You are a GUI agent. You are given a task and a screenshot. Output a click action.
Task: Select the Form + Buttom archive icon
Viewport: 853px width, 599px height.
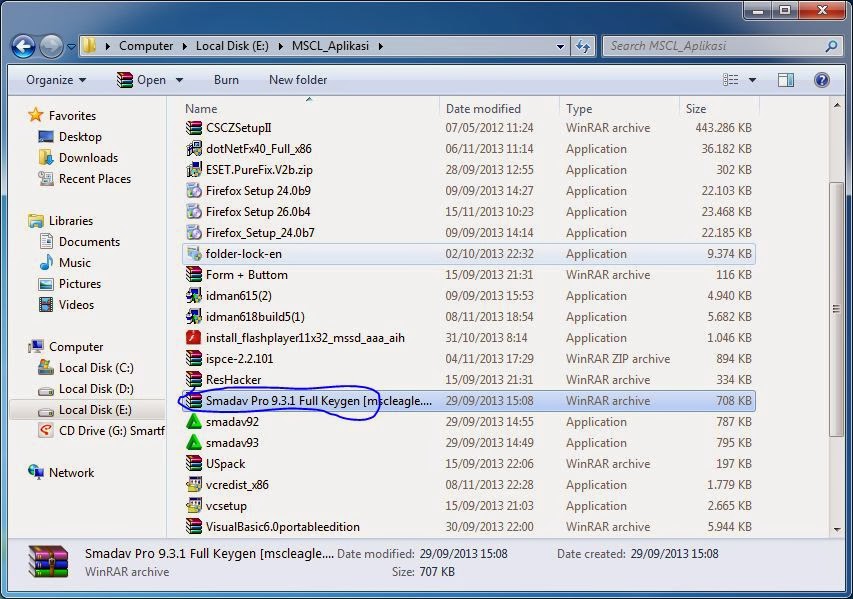pos(194,275)
